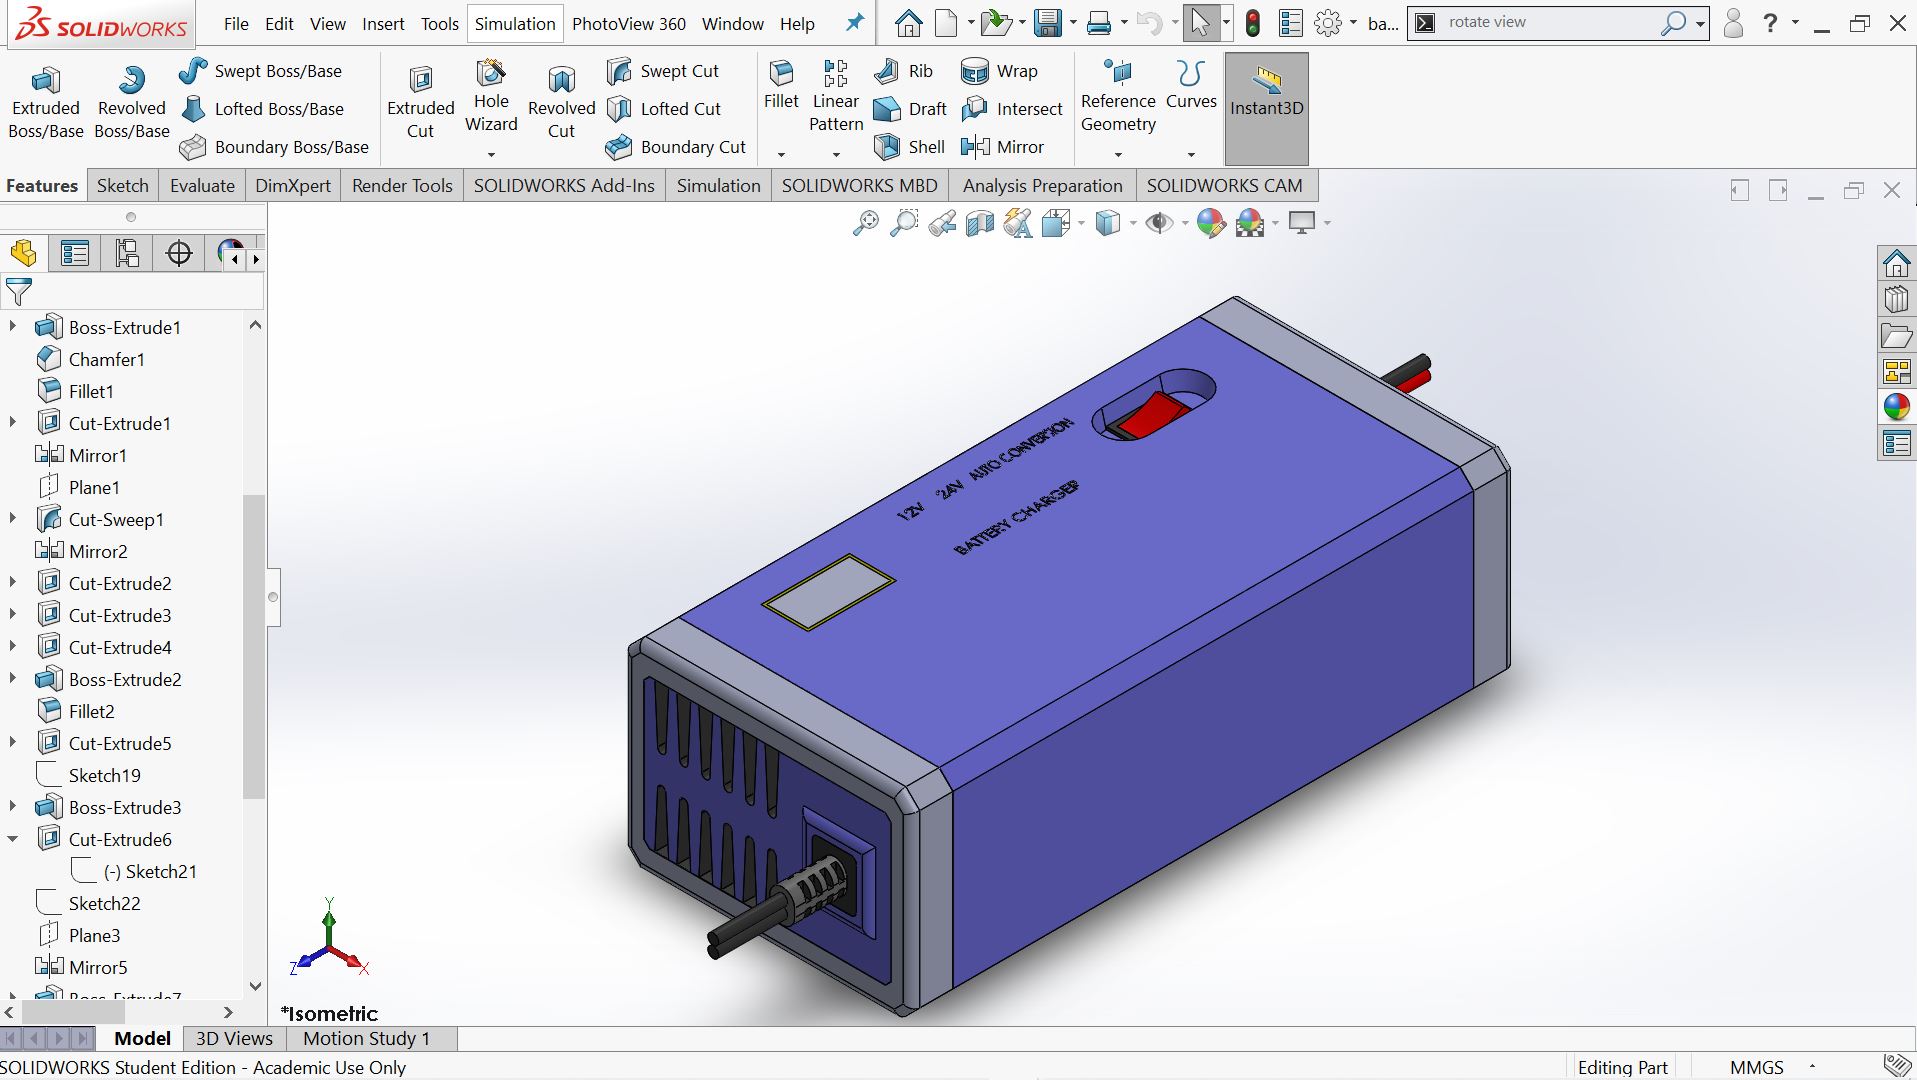Click the feature tree vertical scrollbar

tap(254, 646)
